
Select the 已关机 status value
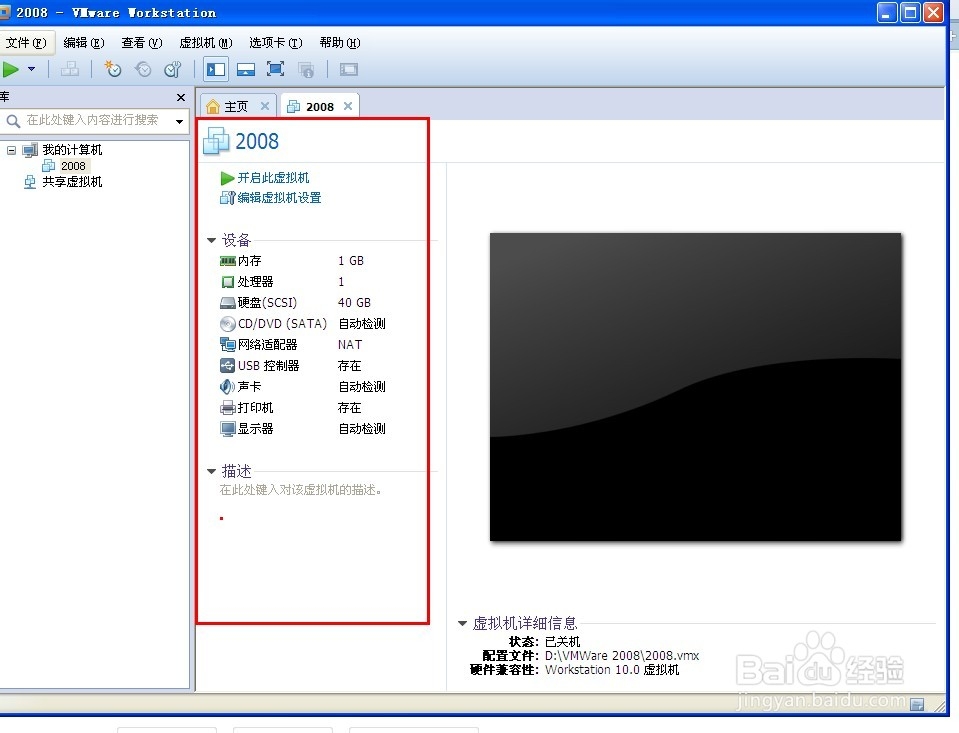click(x=562, y=642)
